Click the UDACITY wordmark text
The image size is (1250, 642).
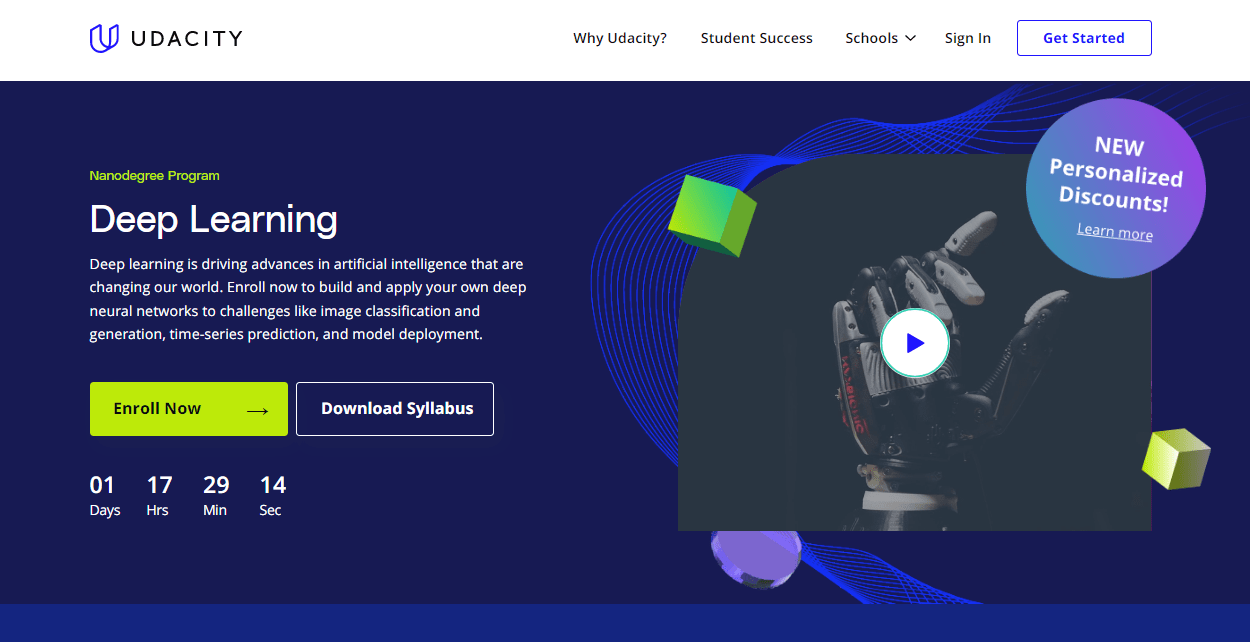[186, 38]
